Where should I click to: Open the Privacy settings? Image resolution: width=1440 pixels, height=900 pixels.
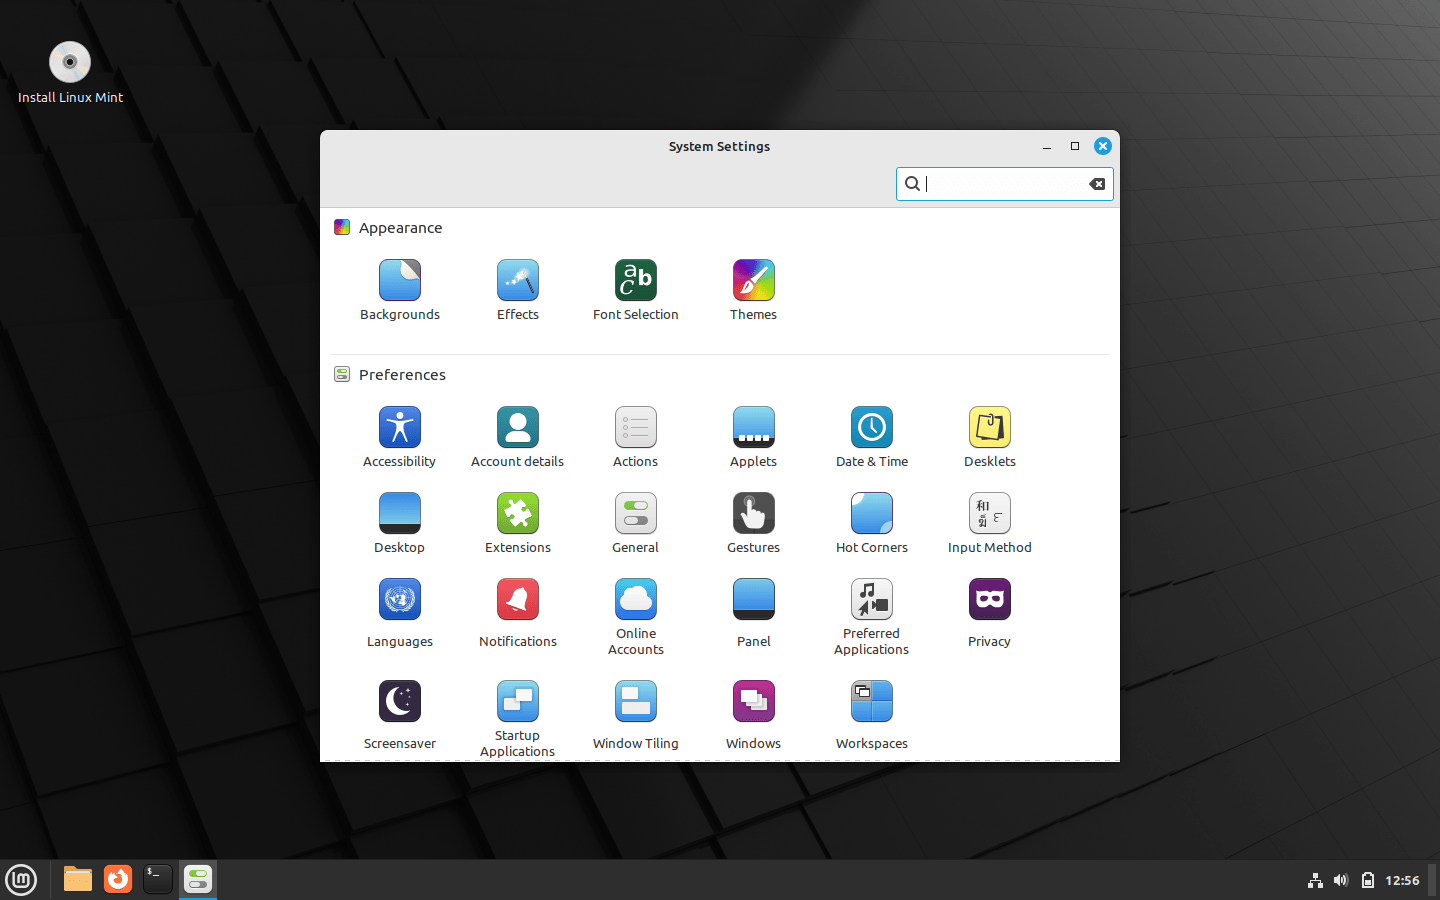pyautogui.click(x=989, y=608)
